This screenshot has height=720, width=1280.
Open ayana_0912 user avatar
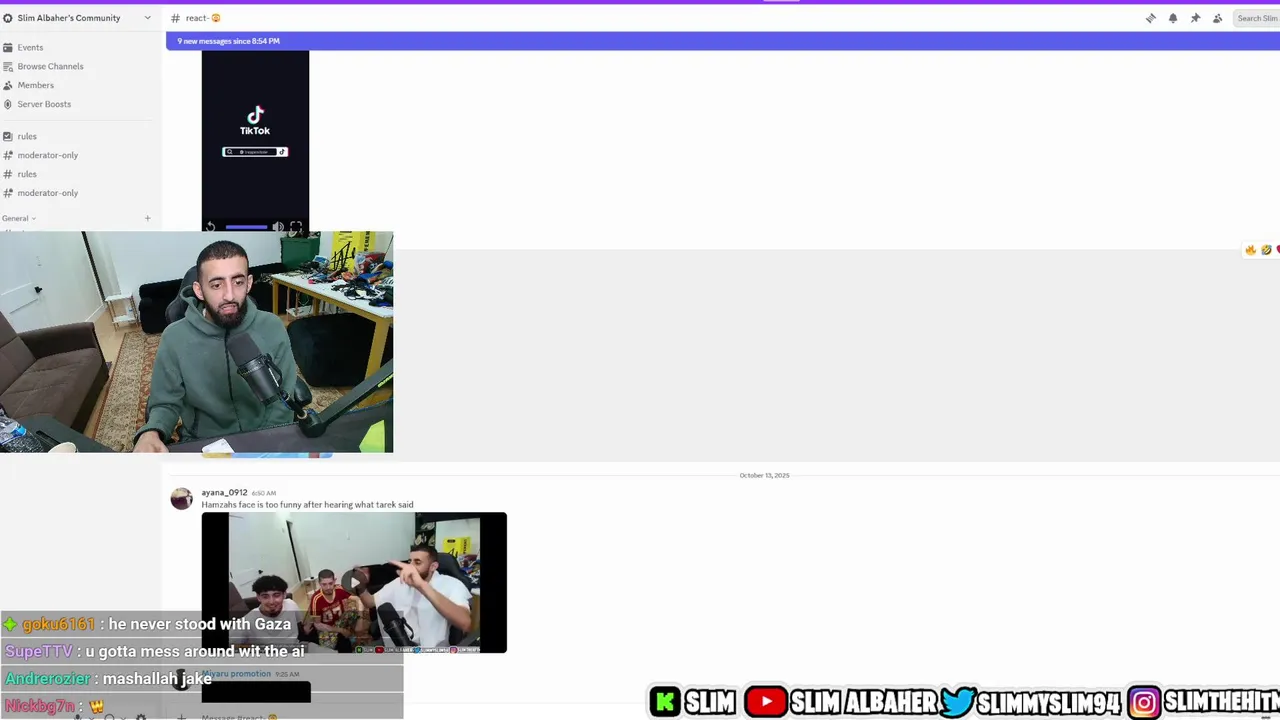click(x=181, y=499)
